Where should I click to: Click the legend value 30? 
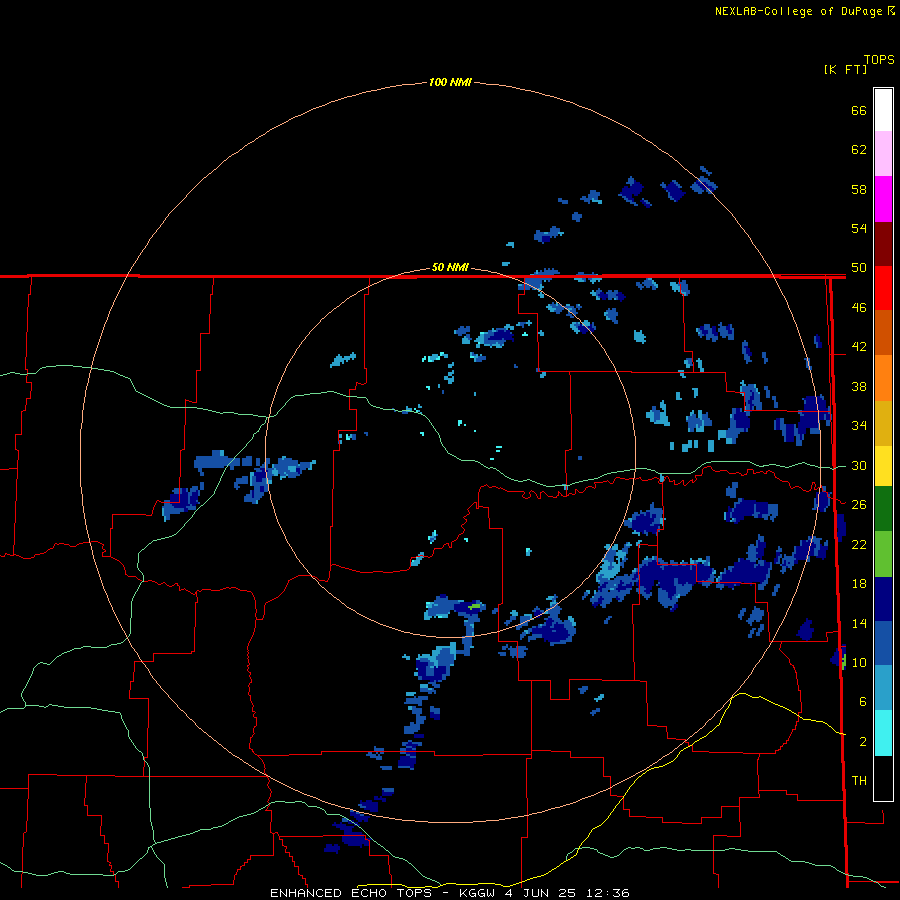pyautogui.click(x=859, y=465)
